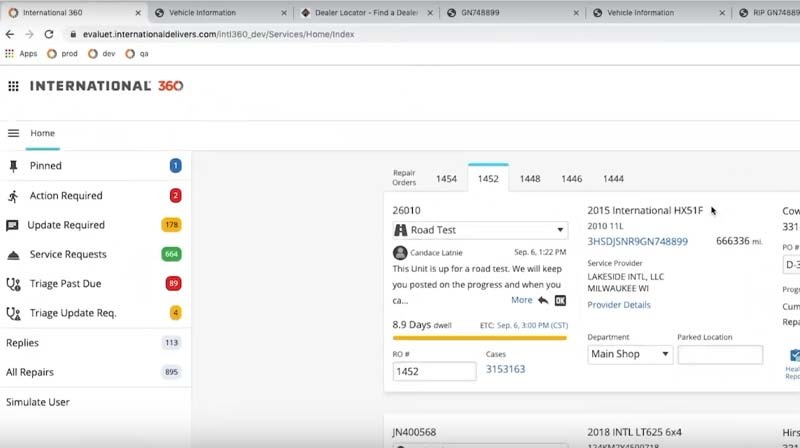Click the All Repairs count 895
800x448 pixels.
171,372
